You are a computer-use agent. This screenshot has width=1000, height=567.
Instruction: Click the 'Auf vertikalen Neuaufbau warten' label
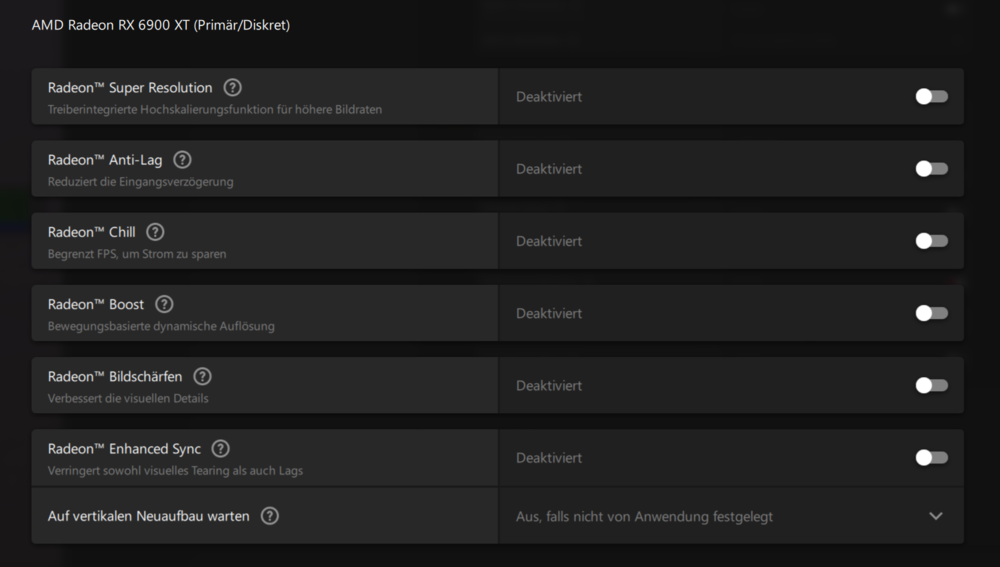pyautogui.click(x=149, y=517)
